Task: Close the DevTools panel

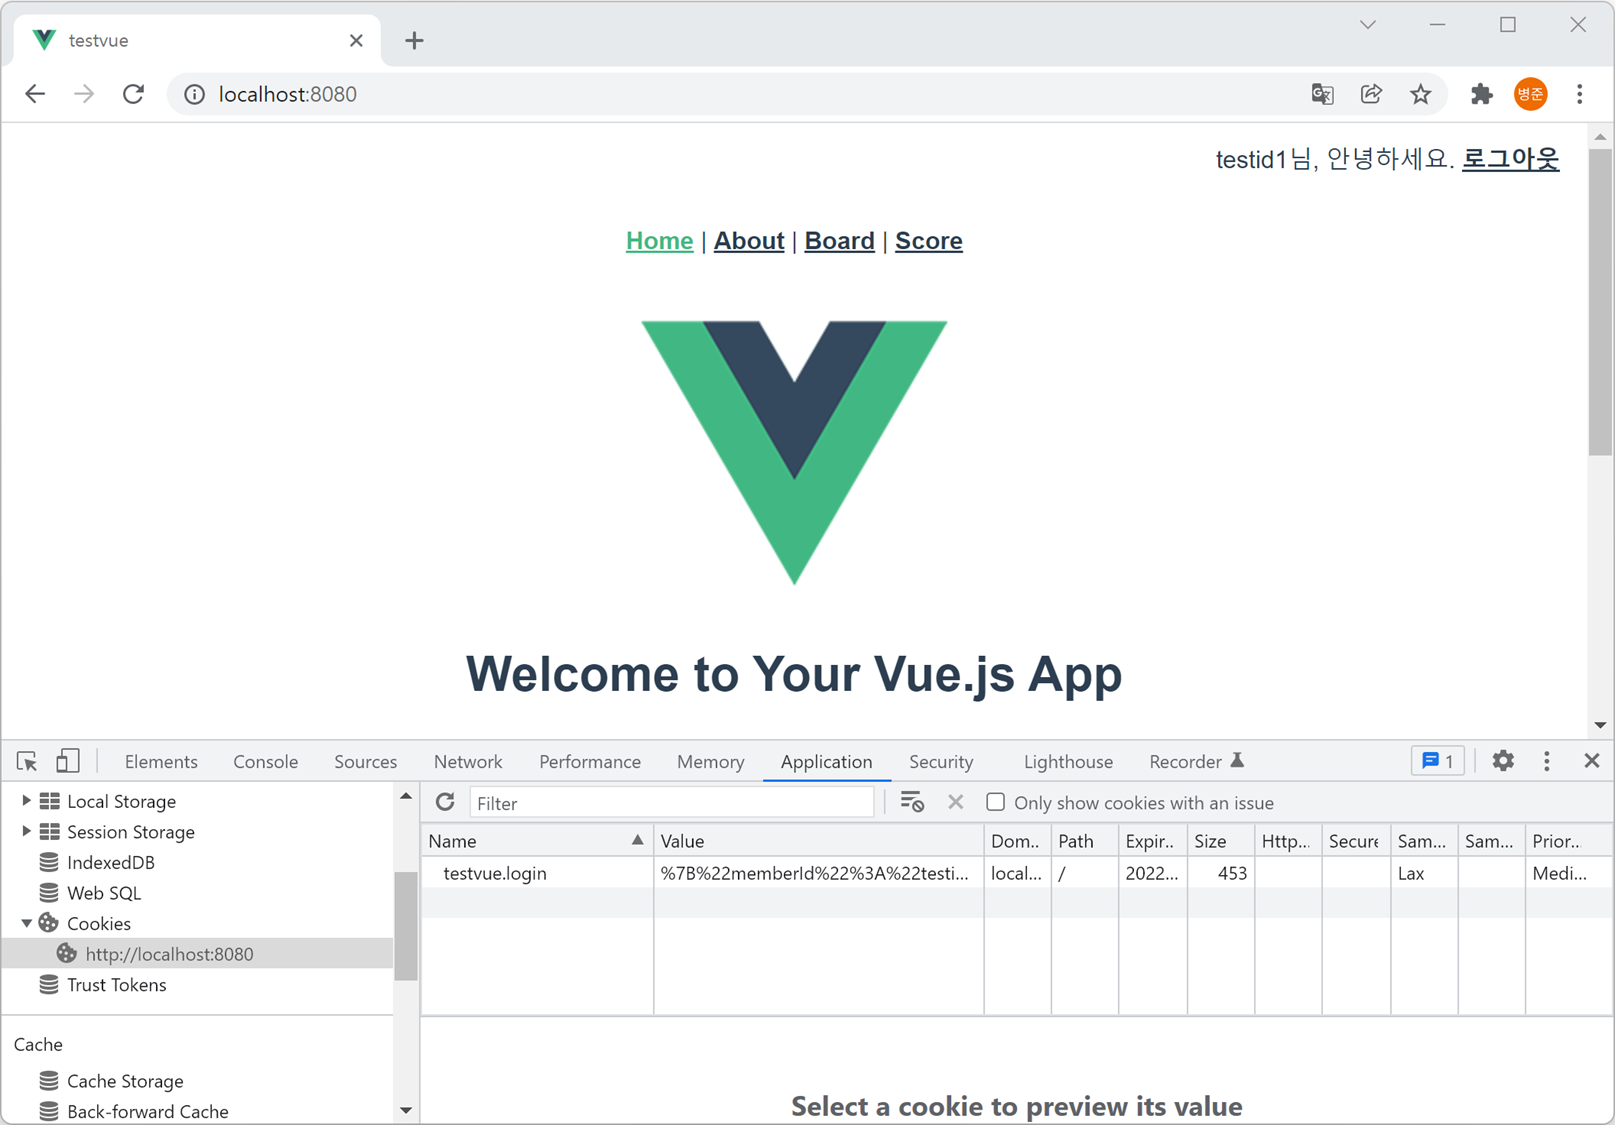Action: [1592, 761]
